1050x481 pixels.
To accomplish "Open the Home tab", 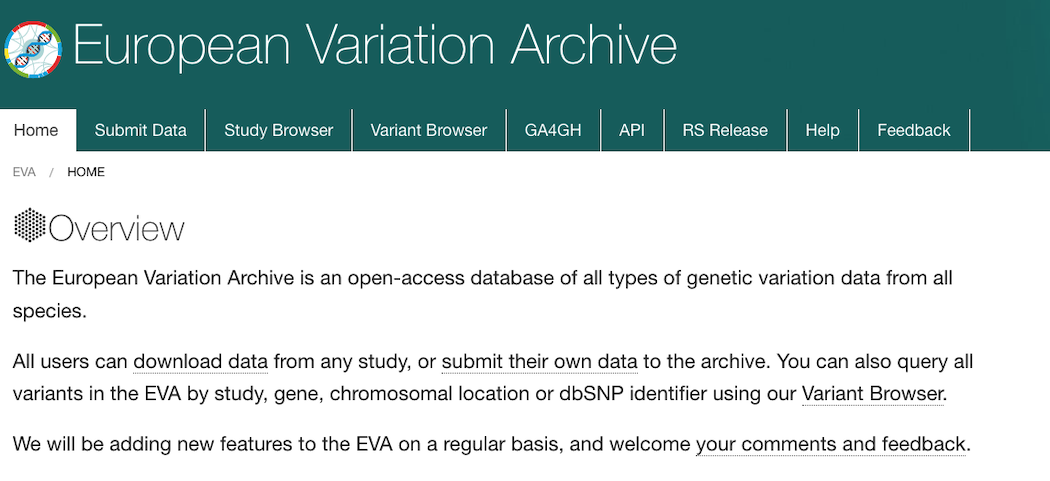I will (36, 130).
